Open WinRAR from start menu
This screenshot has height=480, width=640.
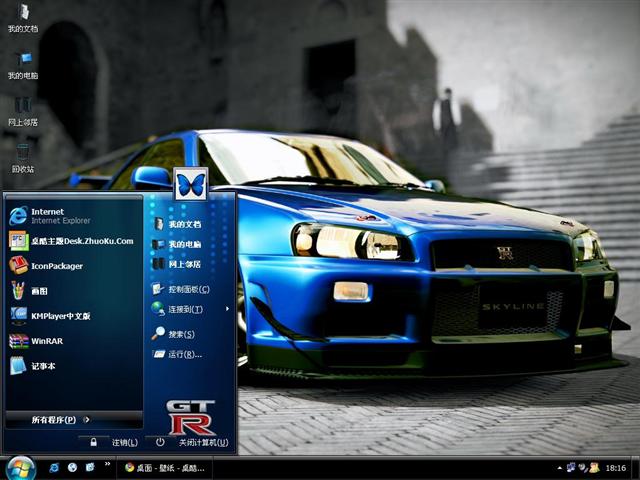pyautogui.click(x=74, y=341)
